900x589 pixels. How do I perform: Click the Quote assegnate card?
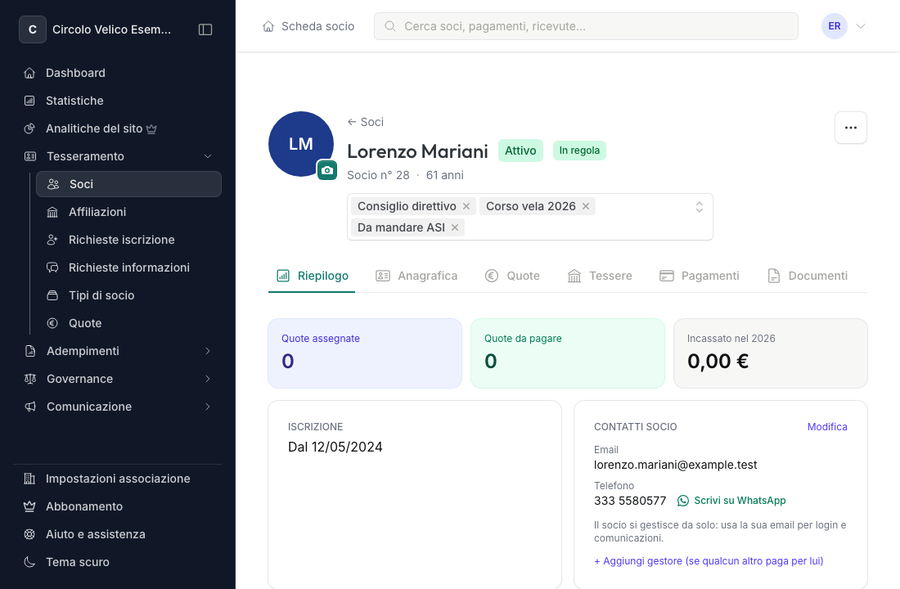[365, 354]
